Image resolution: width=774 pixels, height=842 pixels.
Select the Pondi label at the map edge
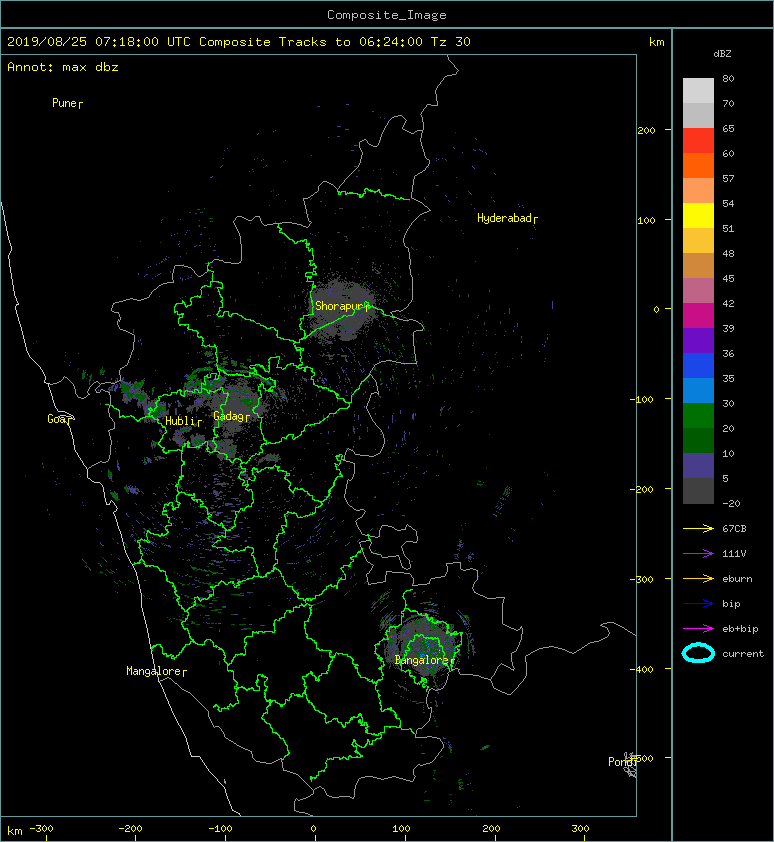pyautogui.click(x=621, y=762)
